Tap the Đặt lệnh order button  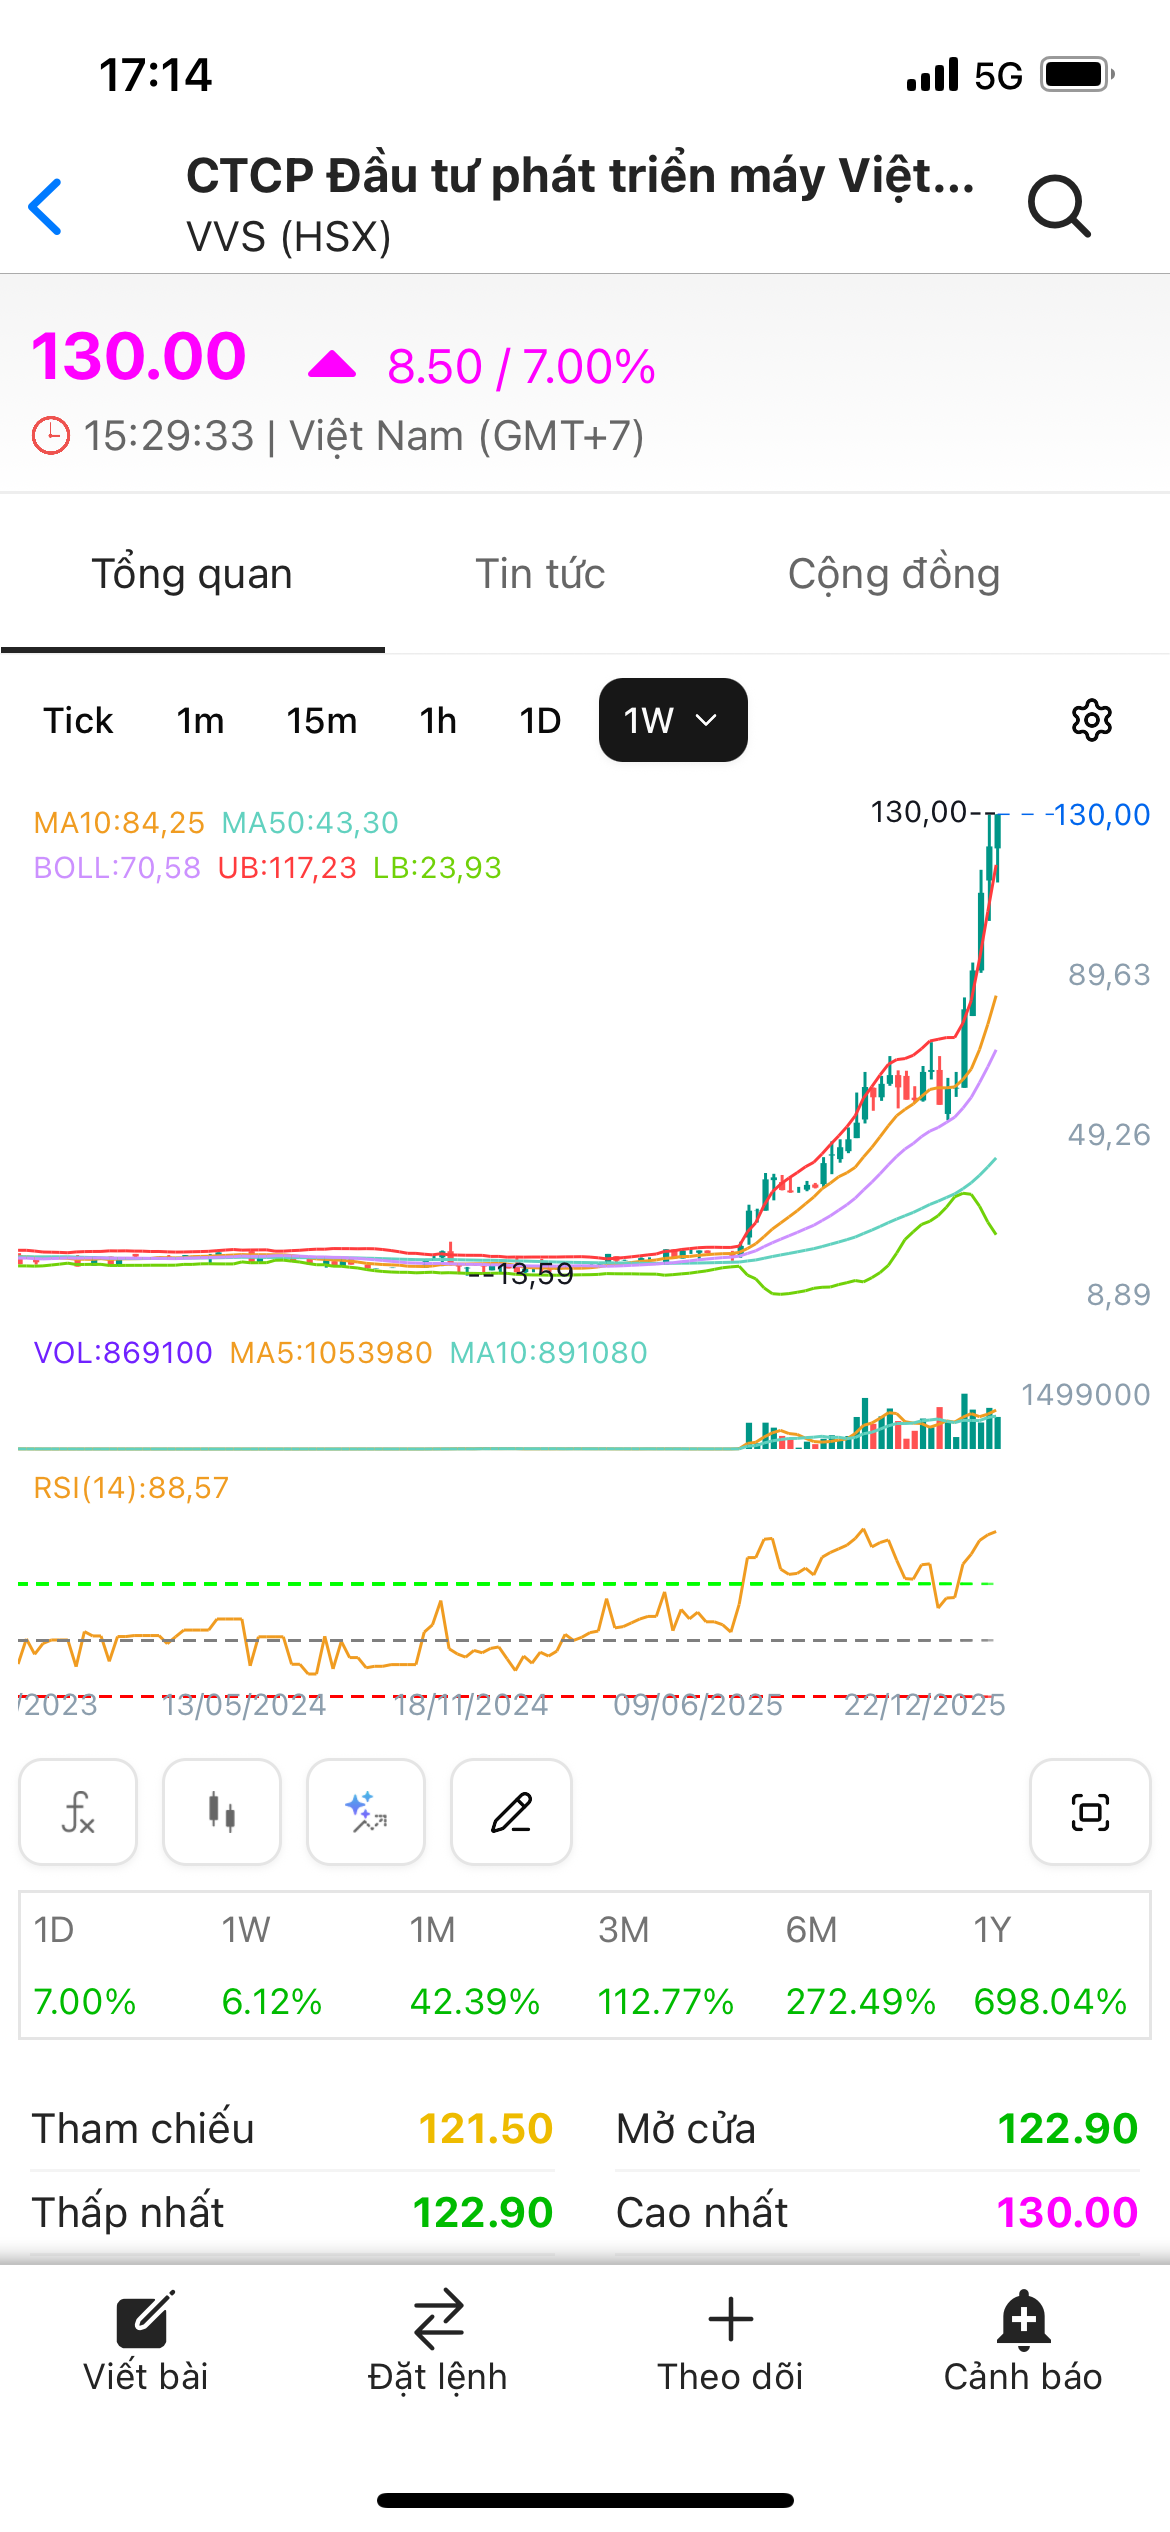(x=438, y=2342)
